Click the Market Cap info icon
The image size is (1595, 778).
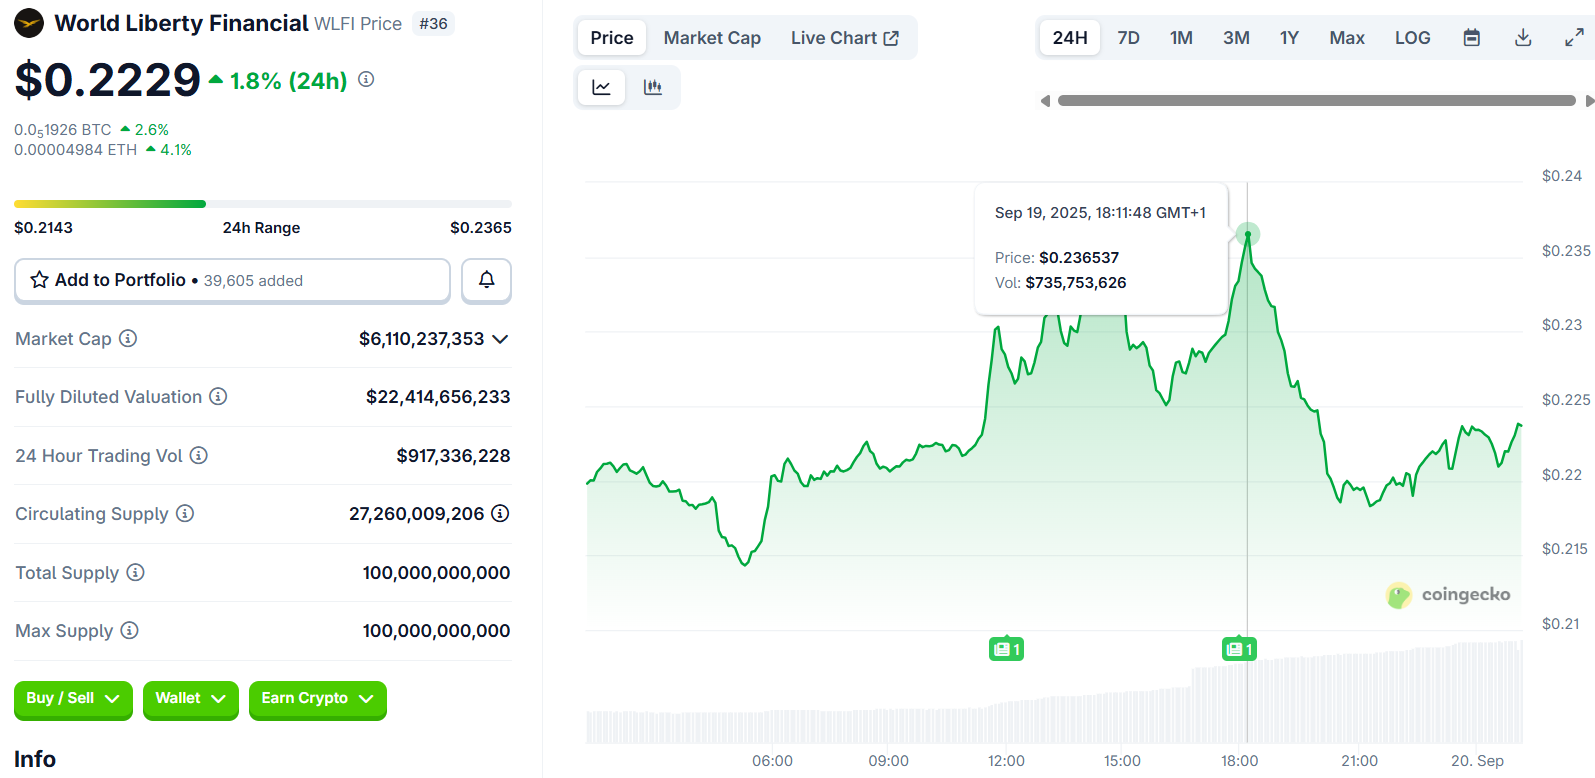[x=128, y=338]
